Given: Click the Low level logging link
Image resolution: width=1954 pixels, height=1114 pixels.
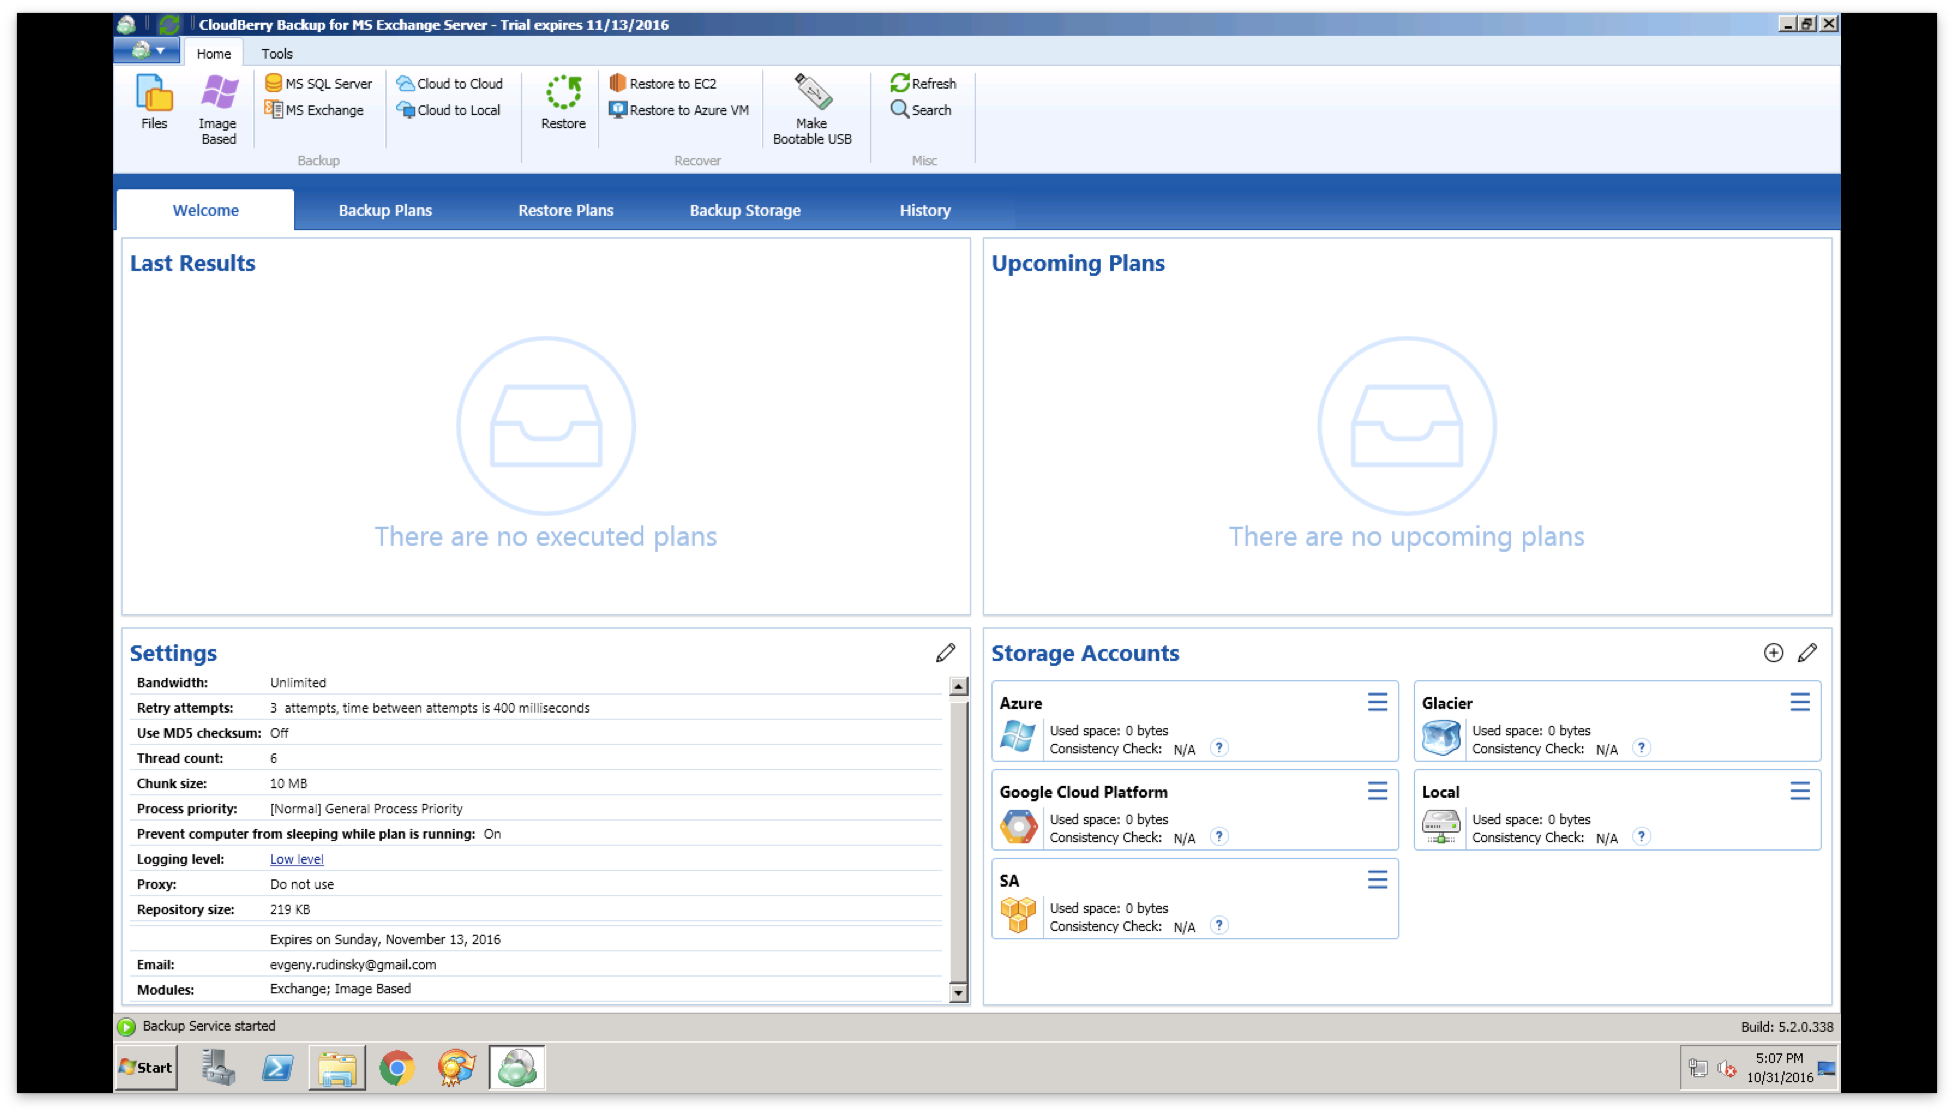Looking at the screenshot, I should coord(297,859).
